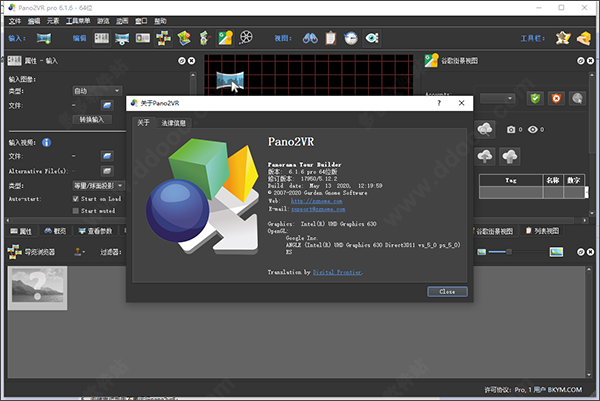The image size is (600, 401).
Task: Click the film reel animation icon
Action: (246, 38)
